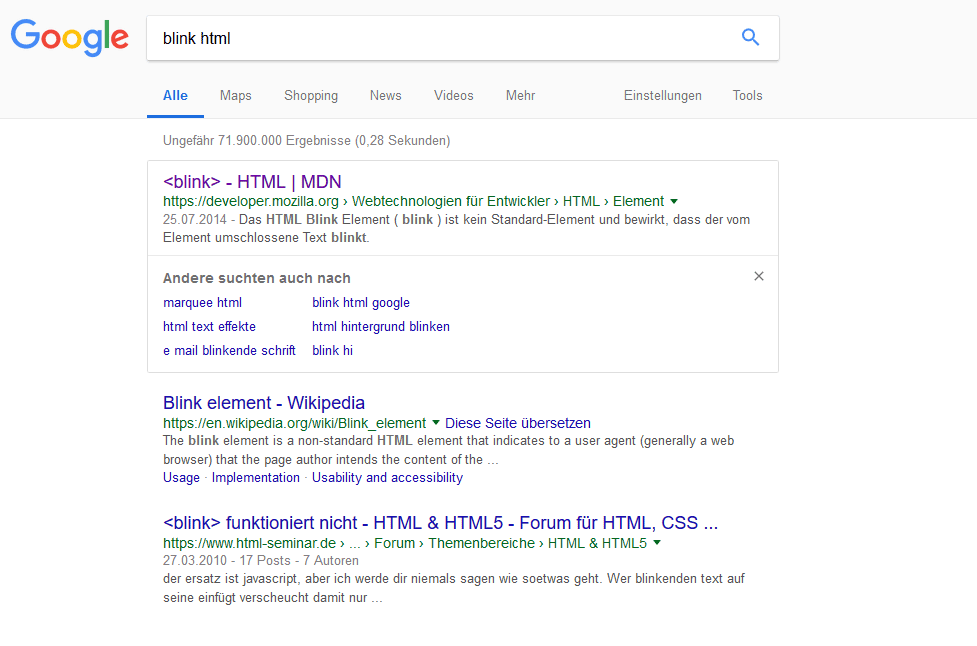Open the Tools options

pyautogui.click(x=747, y=95)
